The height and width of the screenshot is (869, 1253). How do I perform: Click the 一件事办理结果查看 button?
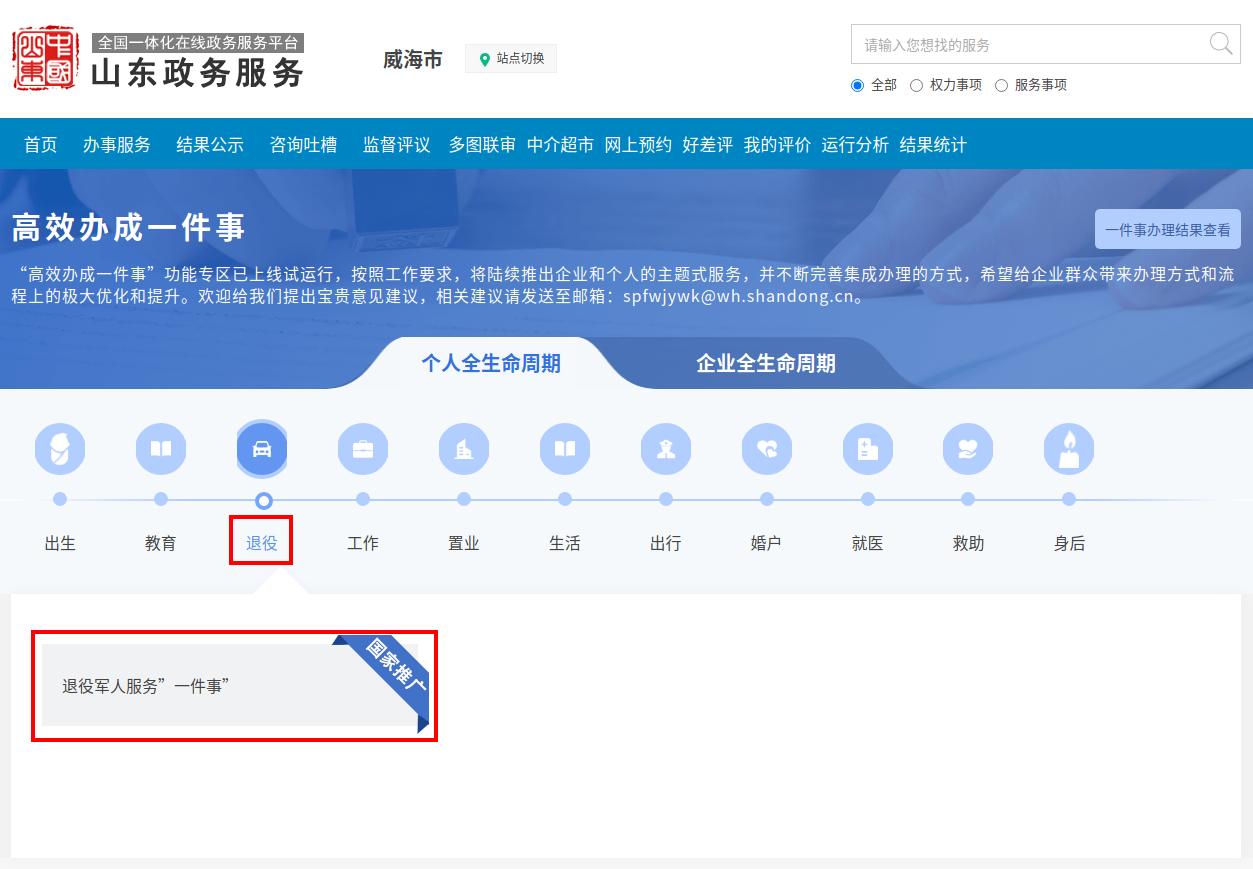coord(1167,229)
